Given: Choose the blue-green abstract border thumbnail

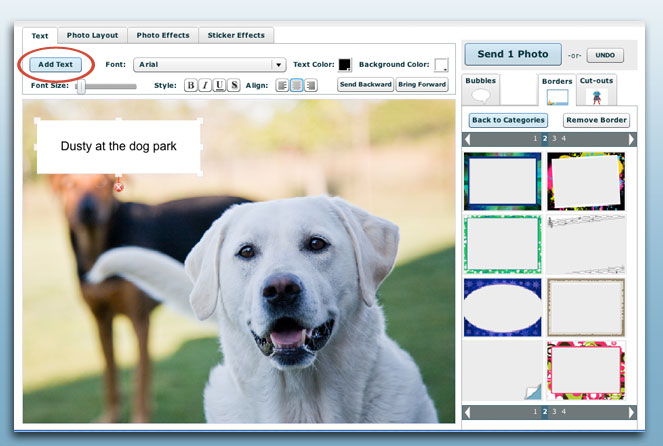Looking at the screenshot, I should tap(502, 181).
